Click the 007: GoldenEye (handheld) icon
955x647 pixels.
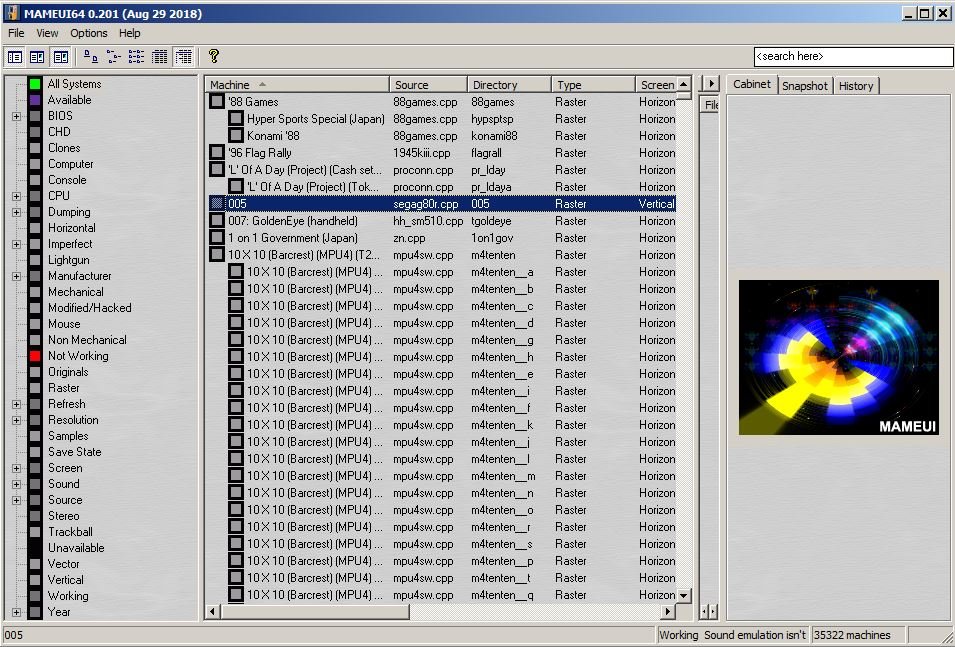(x=217, y=221)
